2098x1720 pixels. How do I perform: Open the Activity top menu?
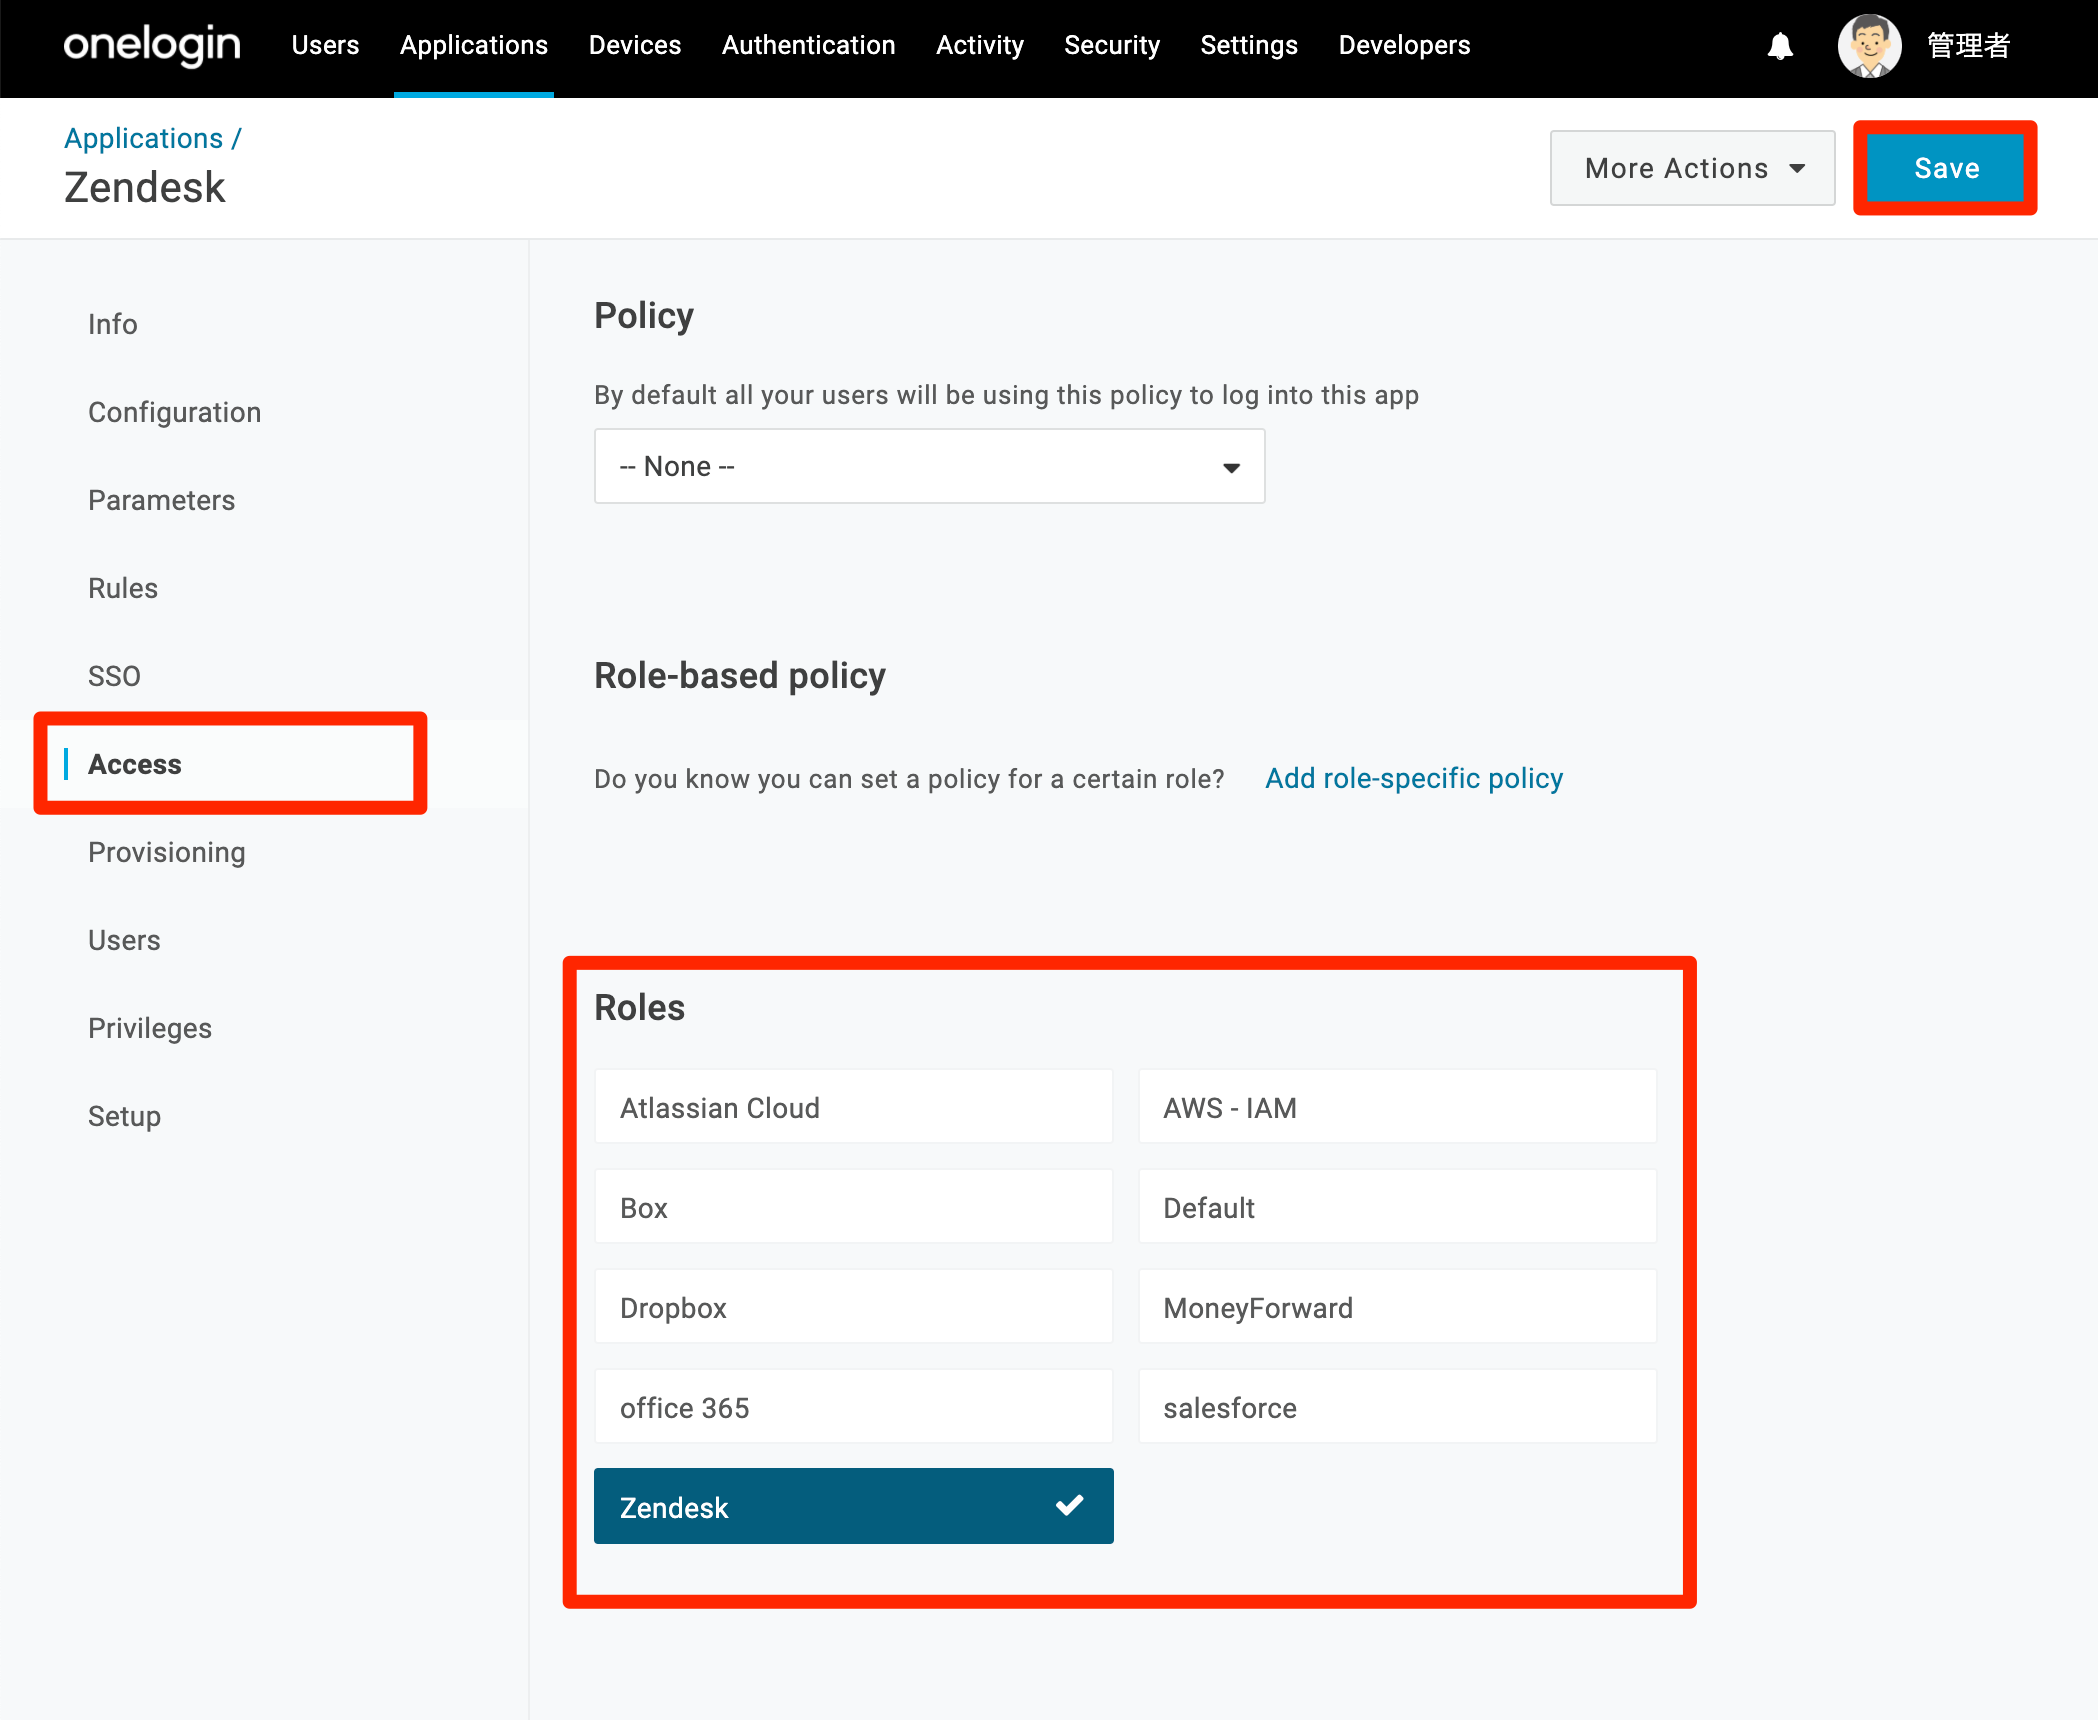click(x=980, y=46)
